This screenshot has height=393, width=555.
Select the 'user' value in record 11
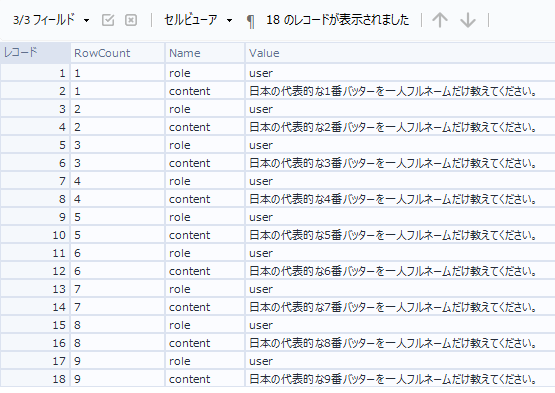(400, 253)
